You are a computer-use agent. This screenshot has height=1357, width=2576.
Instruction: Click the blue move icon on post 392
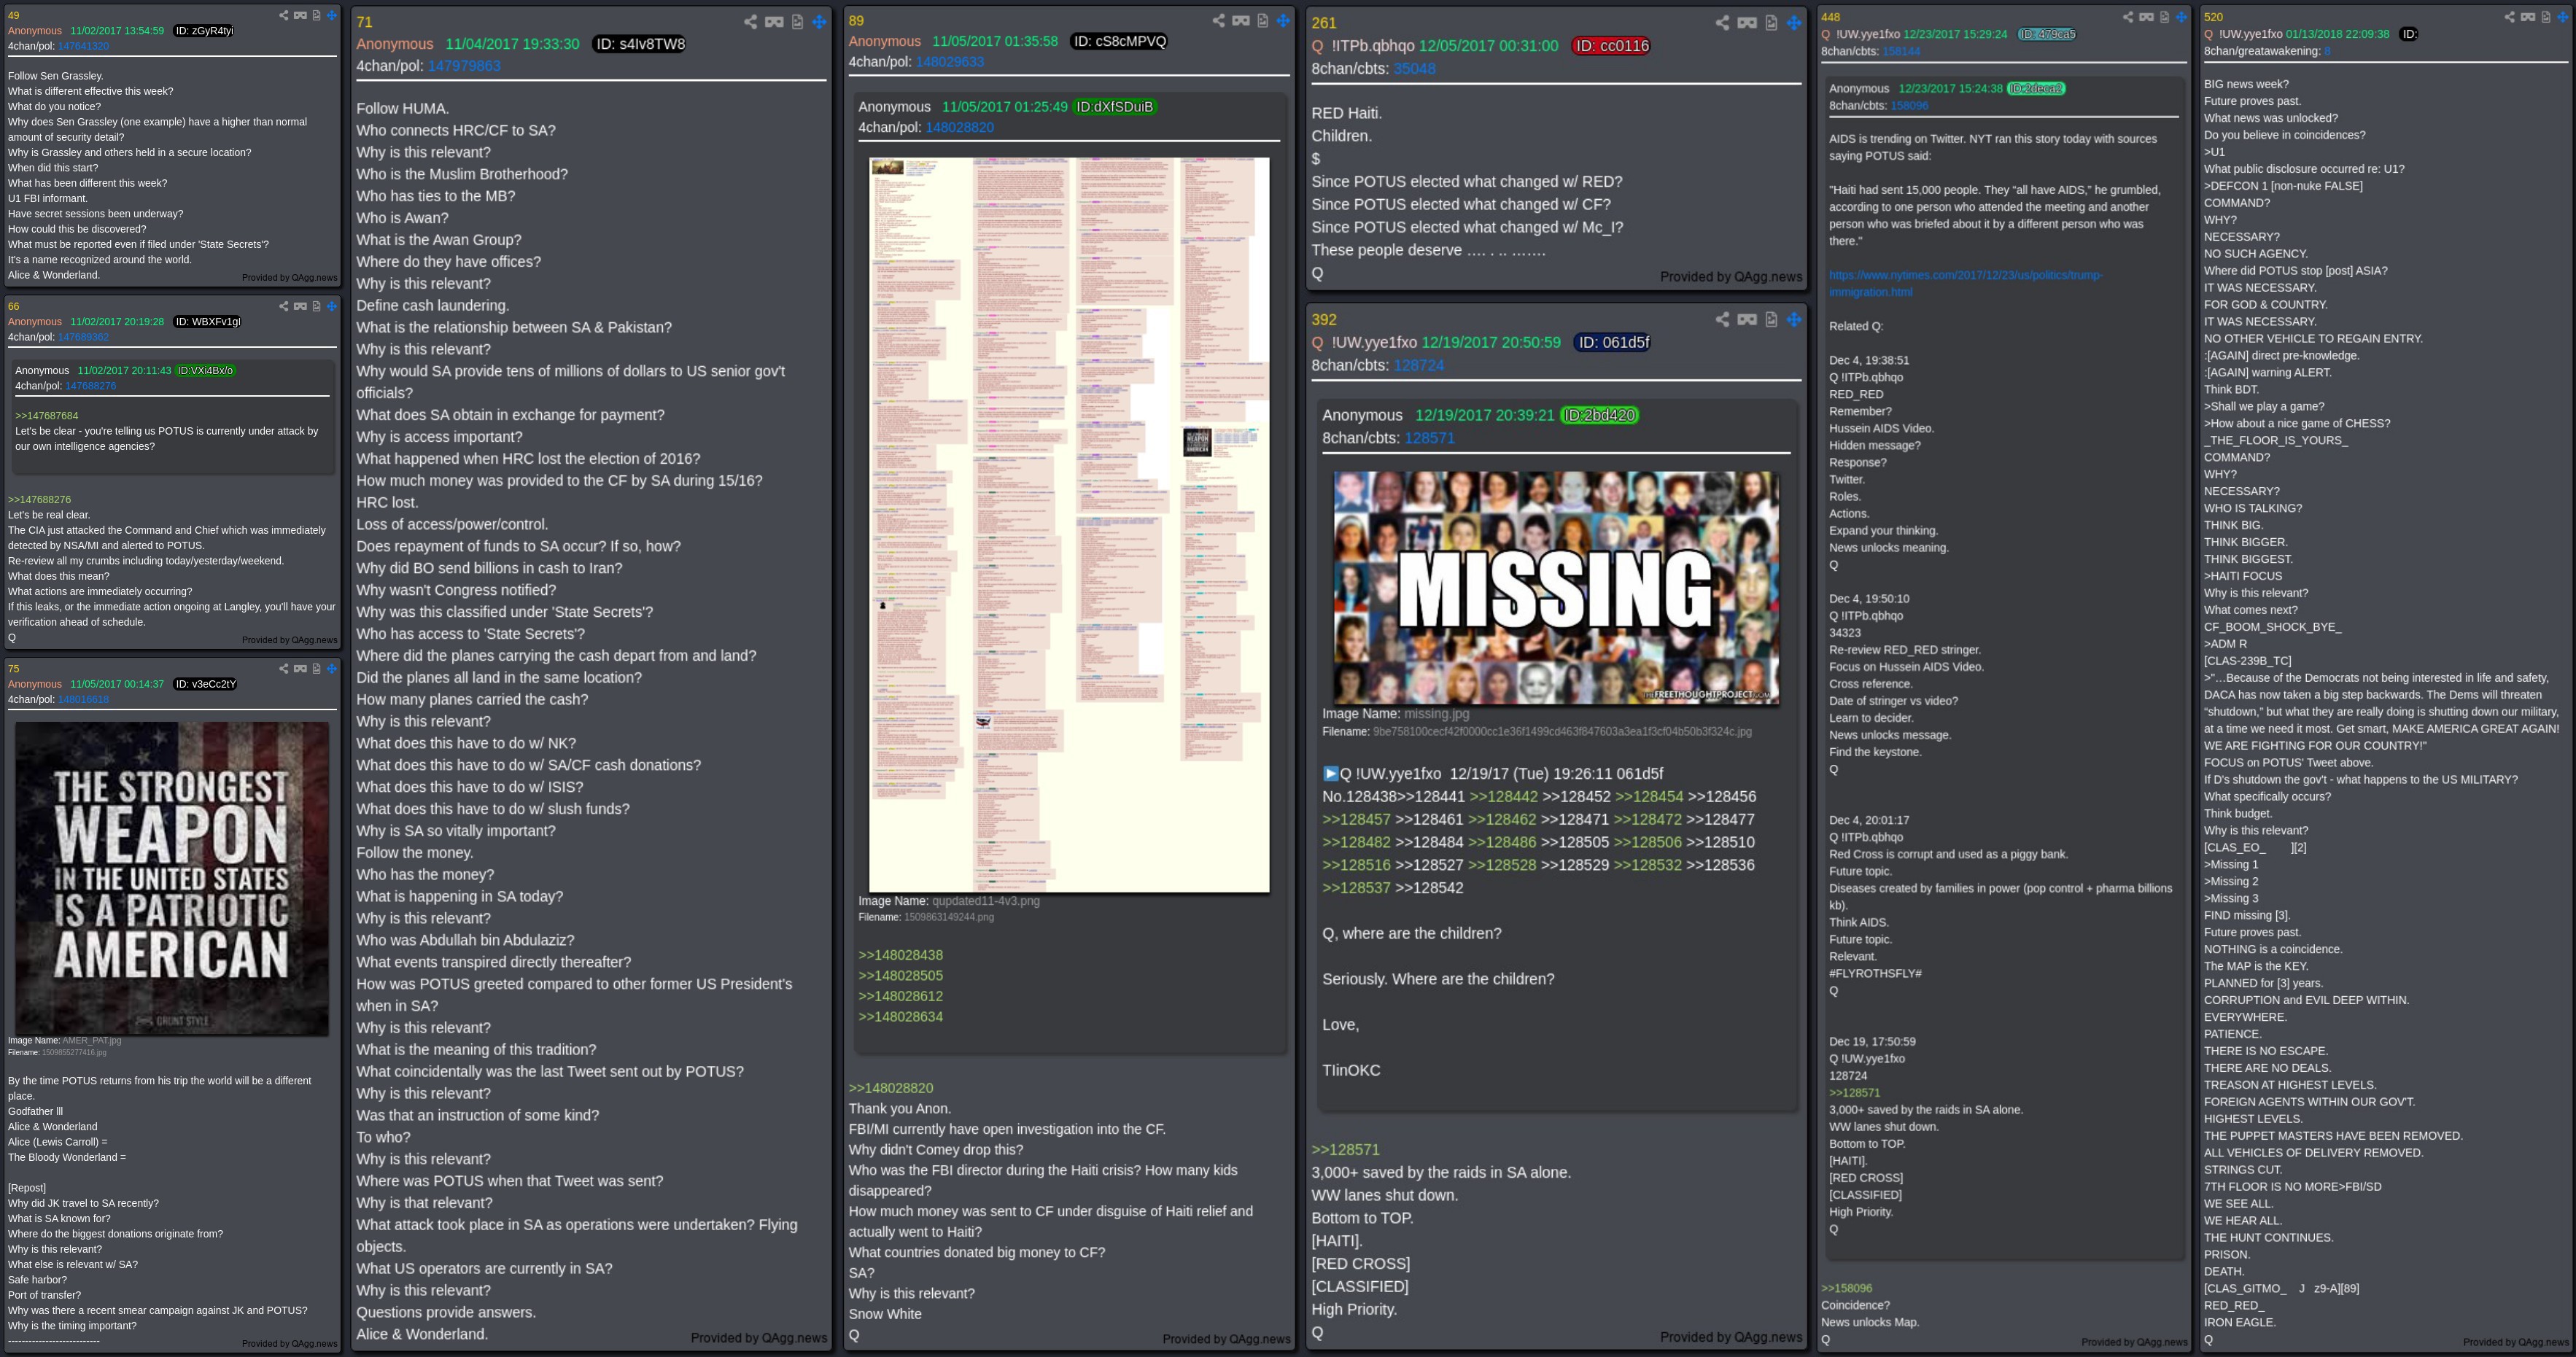[1794, 320]
